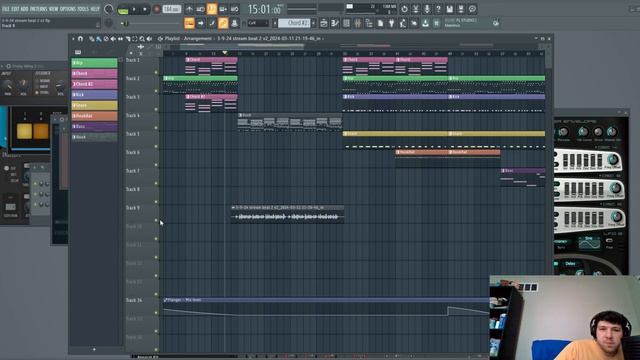Click the 15:01:00 time display

click(265, 9)
